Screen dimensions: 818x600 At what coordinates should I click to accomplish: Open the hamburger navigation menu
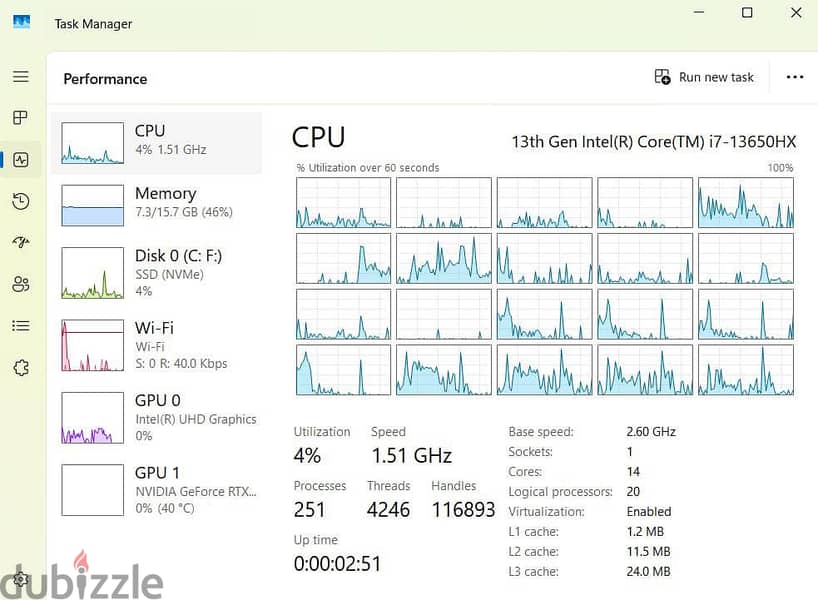pyautogui.click(x=21, y=77)
